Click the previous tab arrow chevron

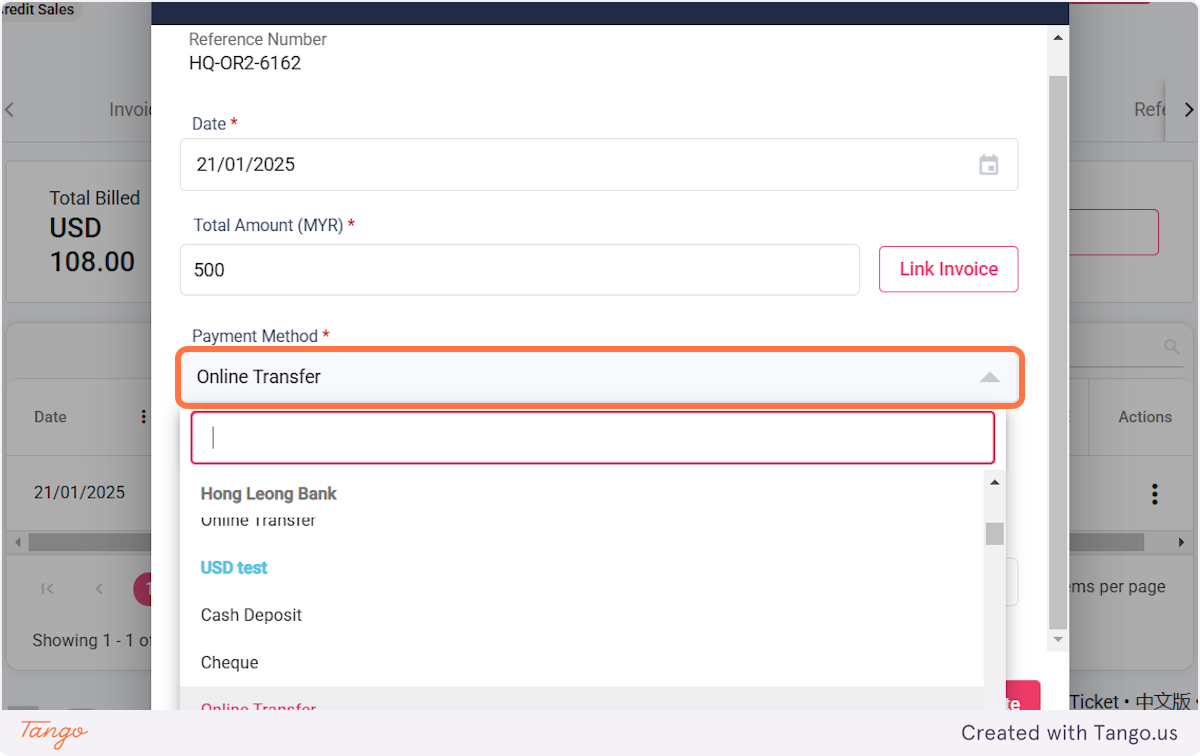pos(10,110)
